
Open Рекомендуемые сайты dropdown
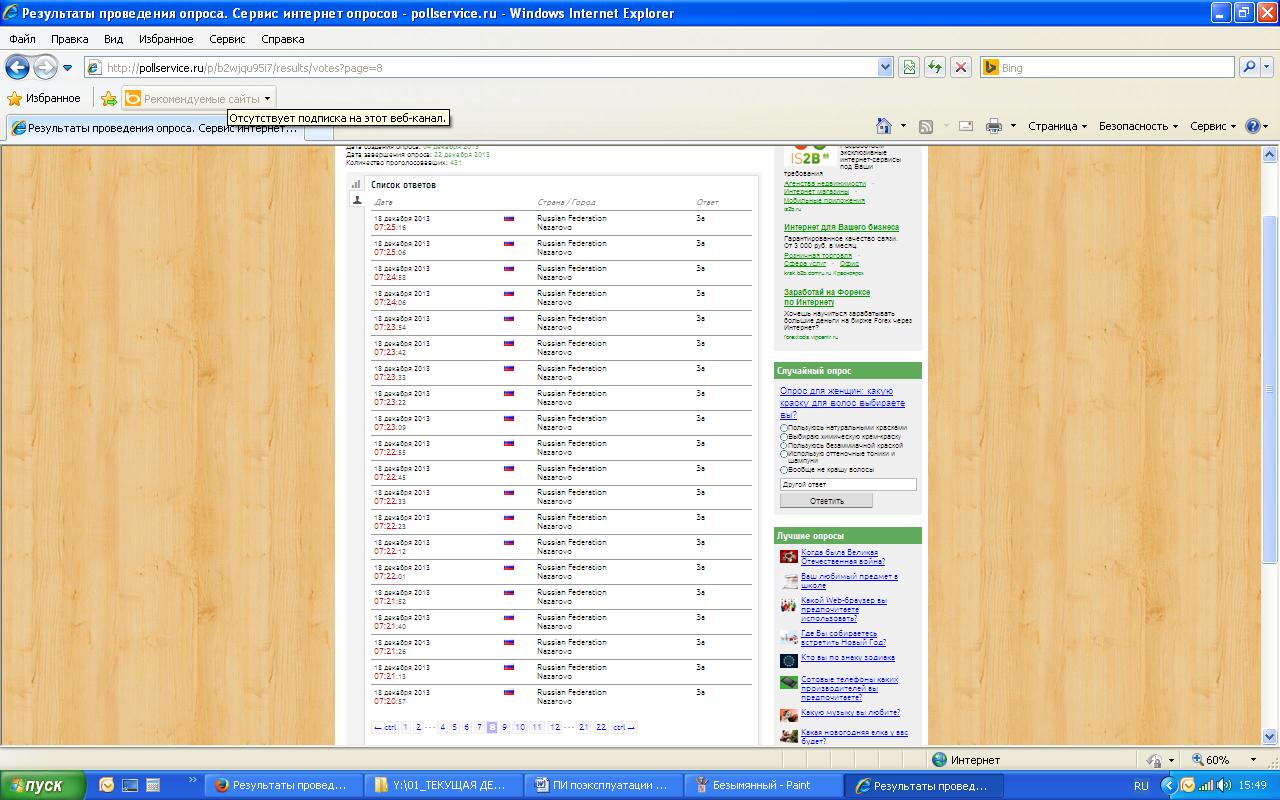[x=197, y=98]
